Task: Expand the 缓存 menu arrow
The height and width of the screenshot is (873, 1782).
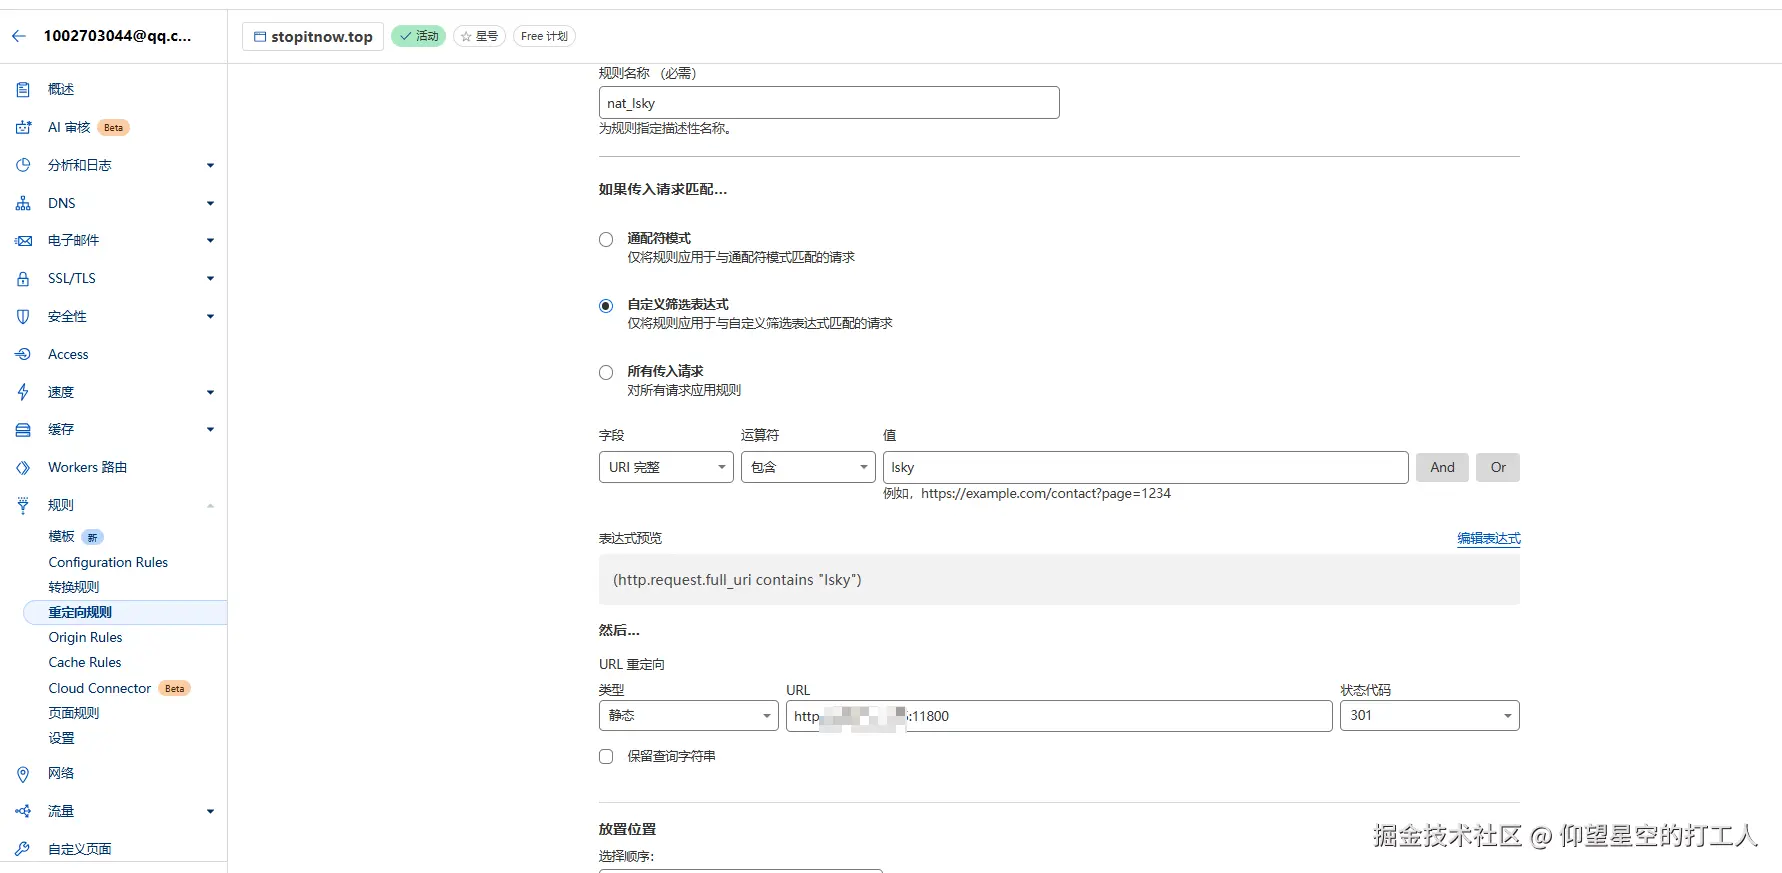Action: pos(210,429)
